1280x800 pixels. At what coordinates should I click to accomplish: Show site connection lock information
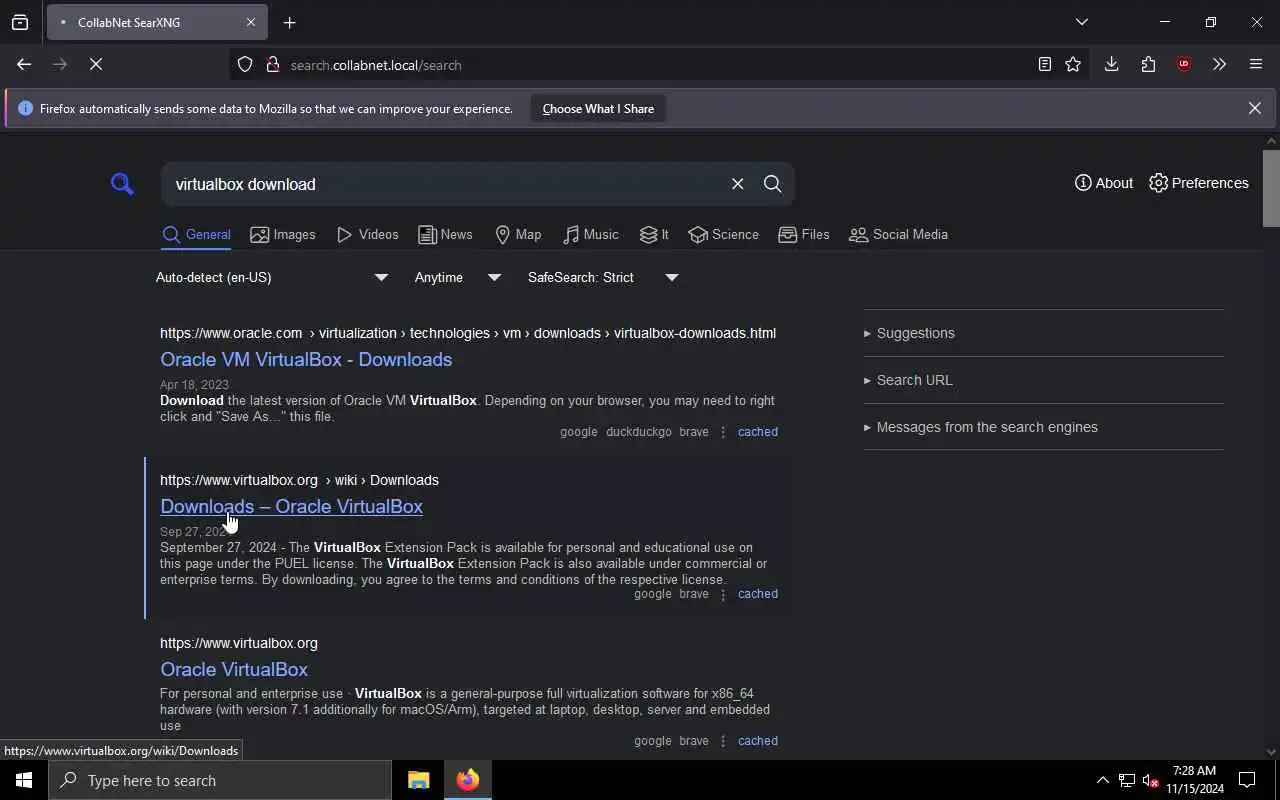tap(272, 65)
